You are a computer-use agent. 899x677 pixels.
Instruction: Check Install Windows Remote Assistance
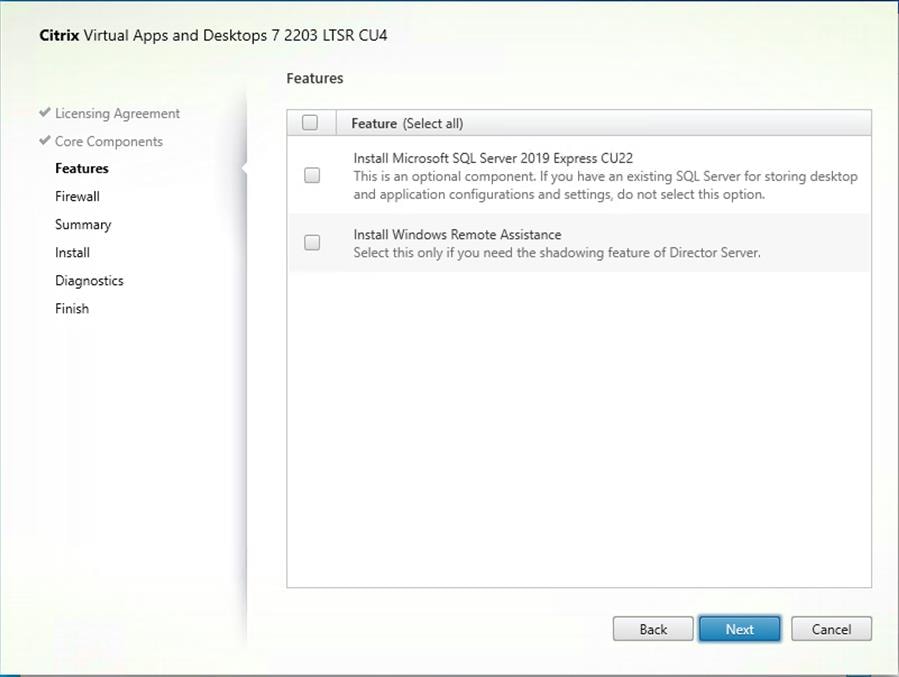click(311, 243)
